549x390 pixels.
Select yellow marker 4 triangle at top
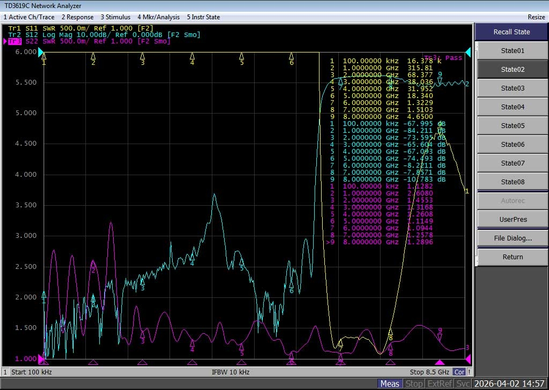[x=192, y=56]
